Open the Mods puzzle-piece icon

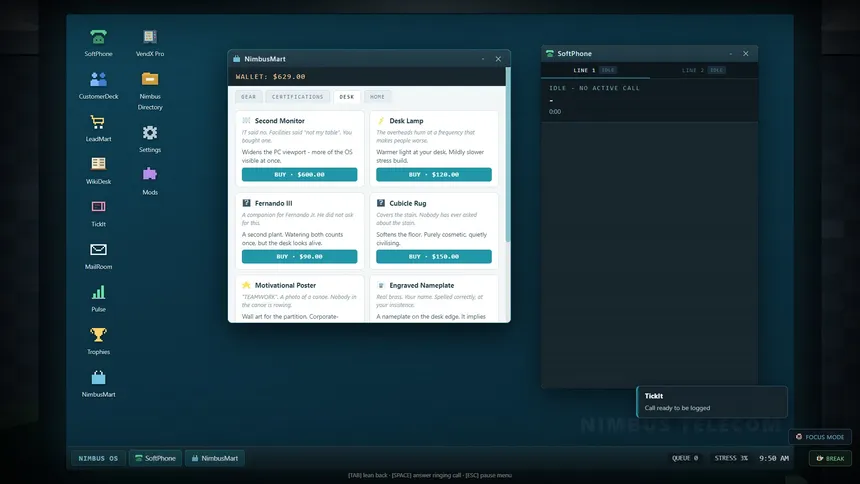pyautogui.click(x=150, y=181)
